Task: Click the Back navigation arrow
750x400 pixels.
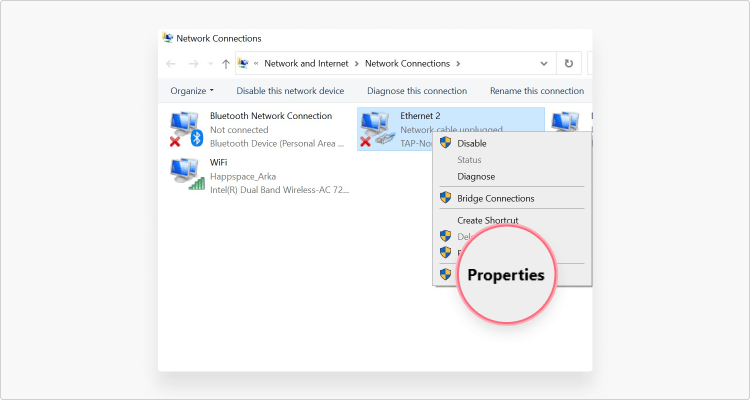Action: tap(171, 64)
